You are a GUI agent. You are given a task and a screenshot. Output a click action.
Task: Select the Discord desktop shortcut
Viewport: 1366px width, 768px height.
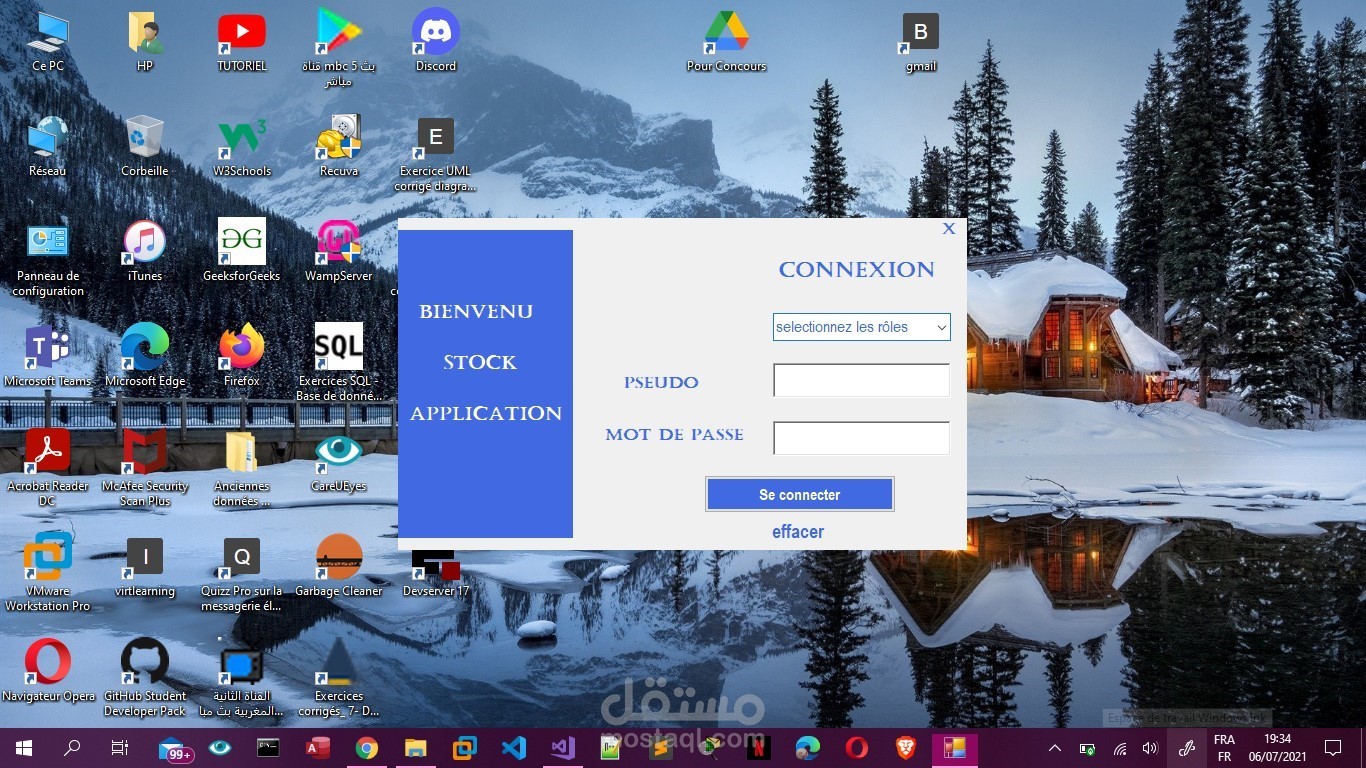(x=436, y=42)
